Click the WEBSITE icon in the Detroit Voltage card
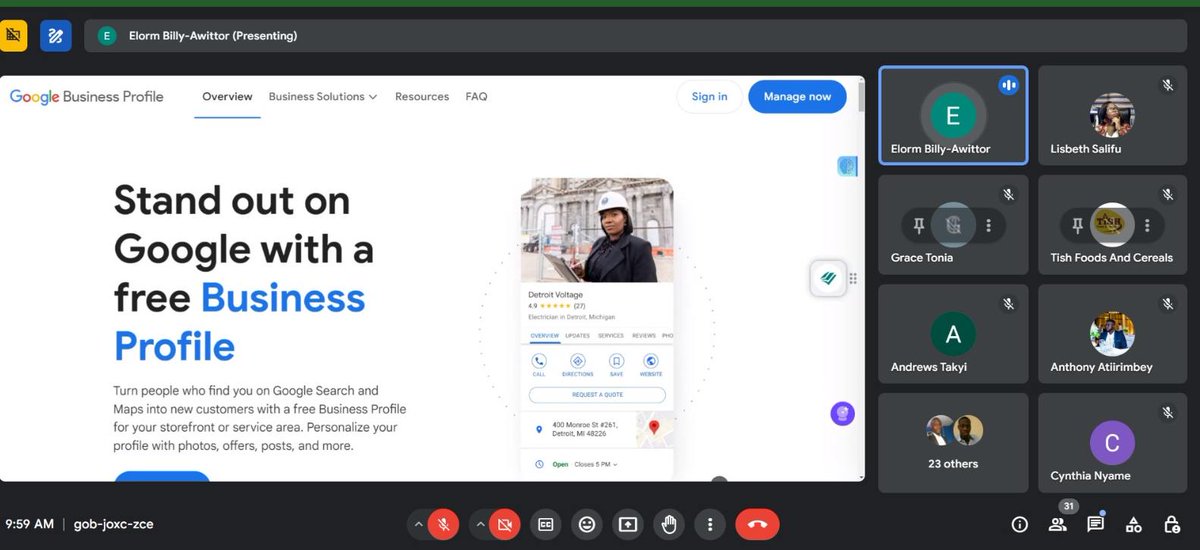This screenshot has height=550, width=1200. tap(651, 361)
